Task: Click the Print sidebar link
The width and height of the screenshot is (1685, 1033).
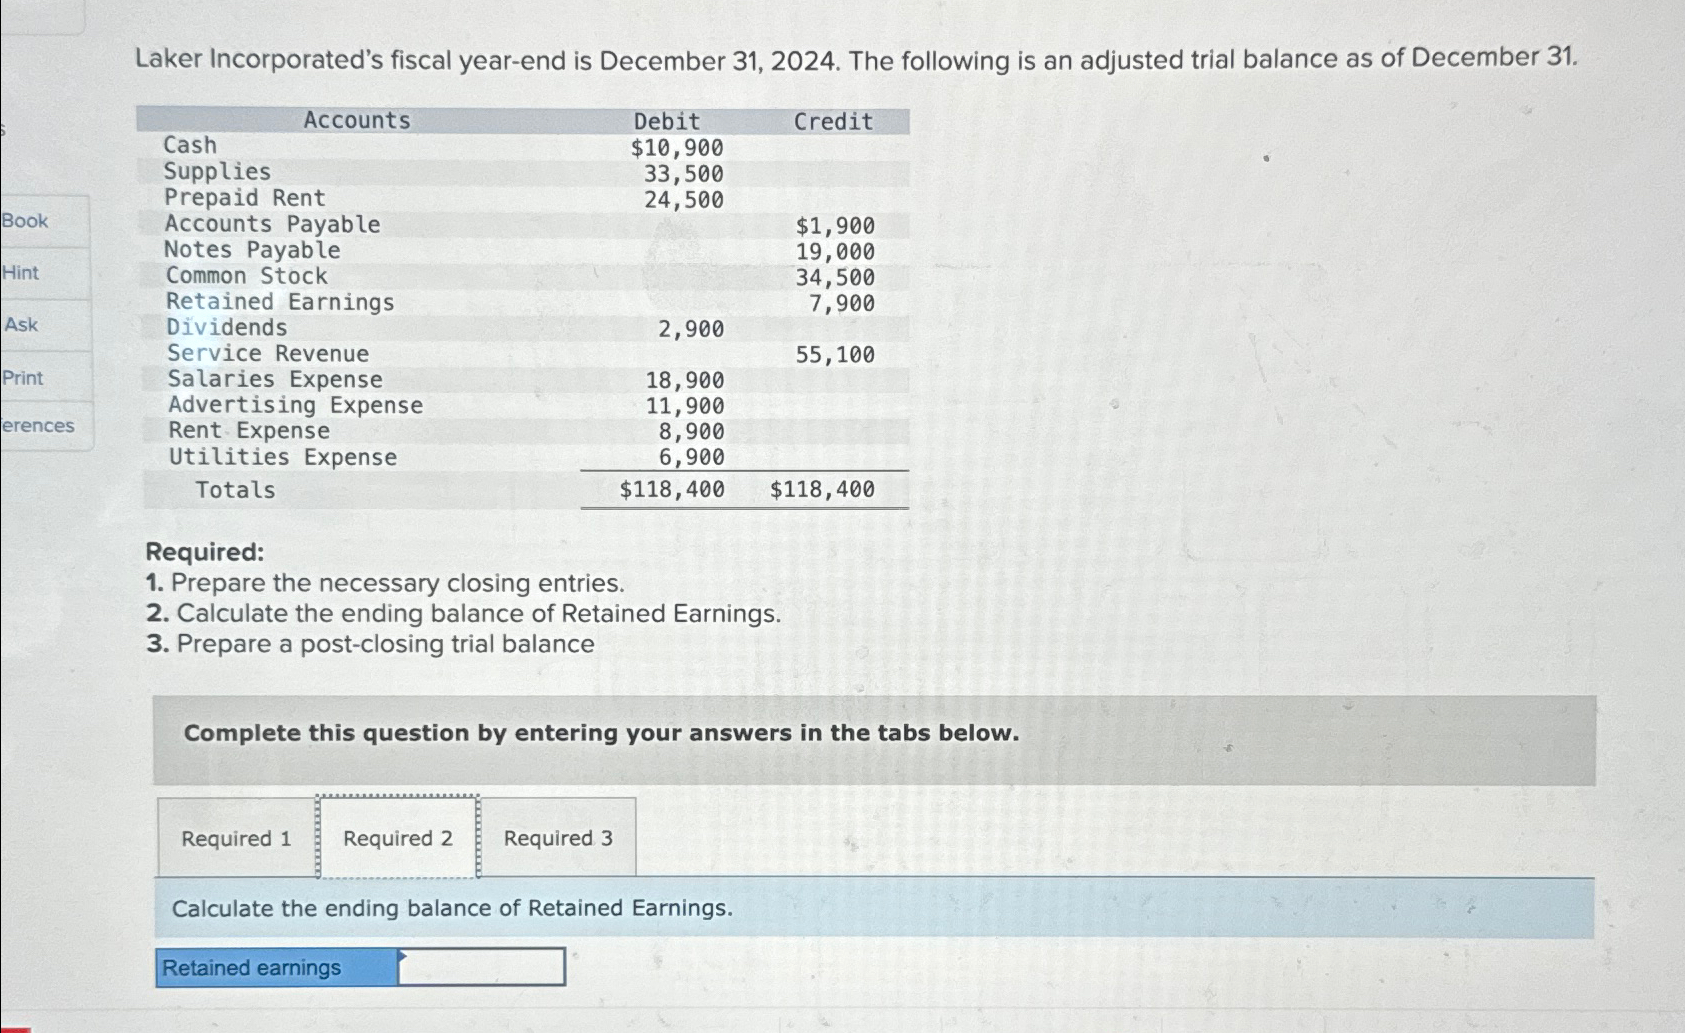Action: [x=23, y=378]
